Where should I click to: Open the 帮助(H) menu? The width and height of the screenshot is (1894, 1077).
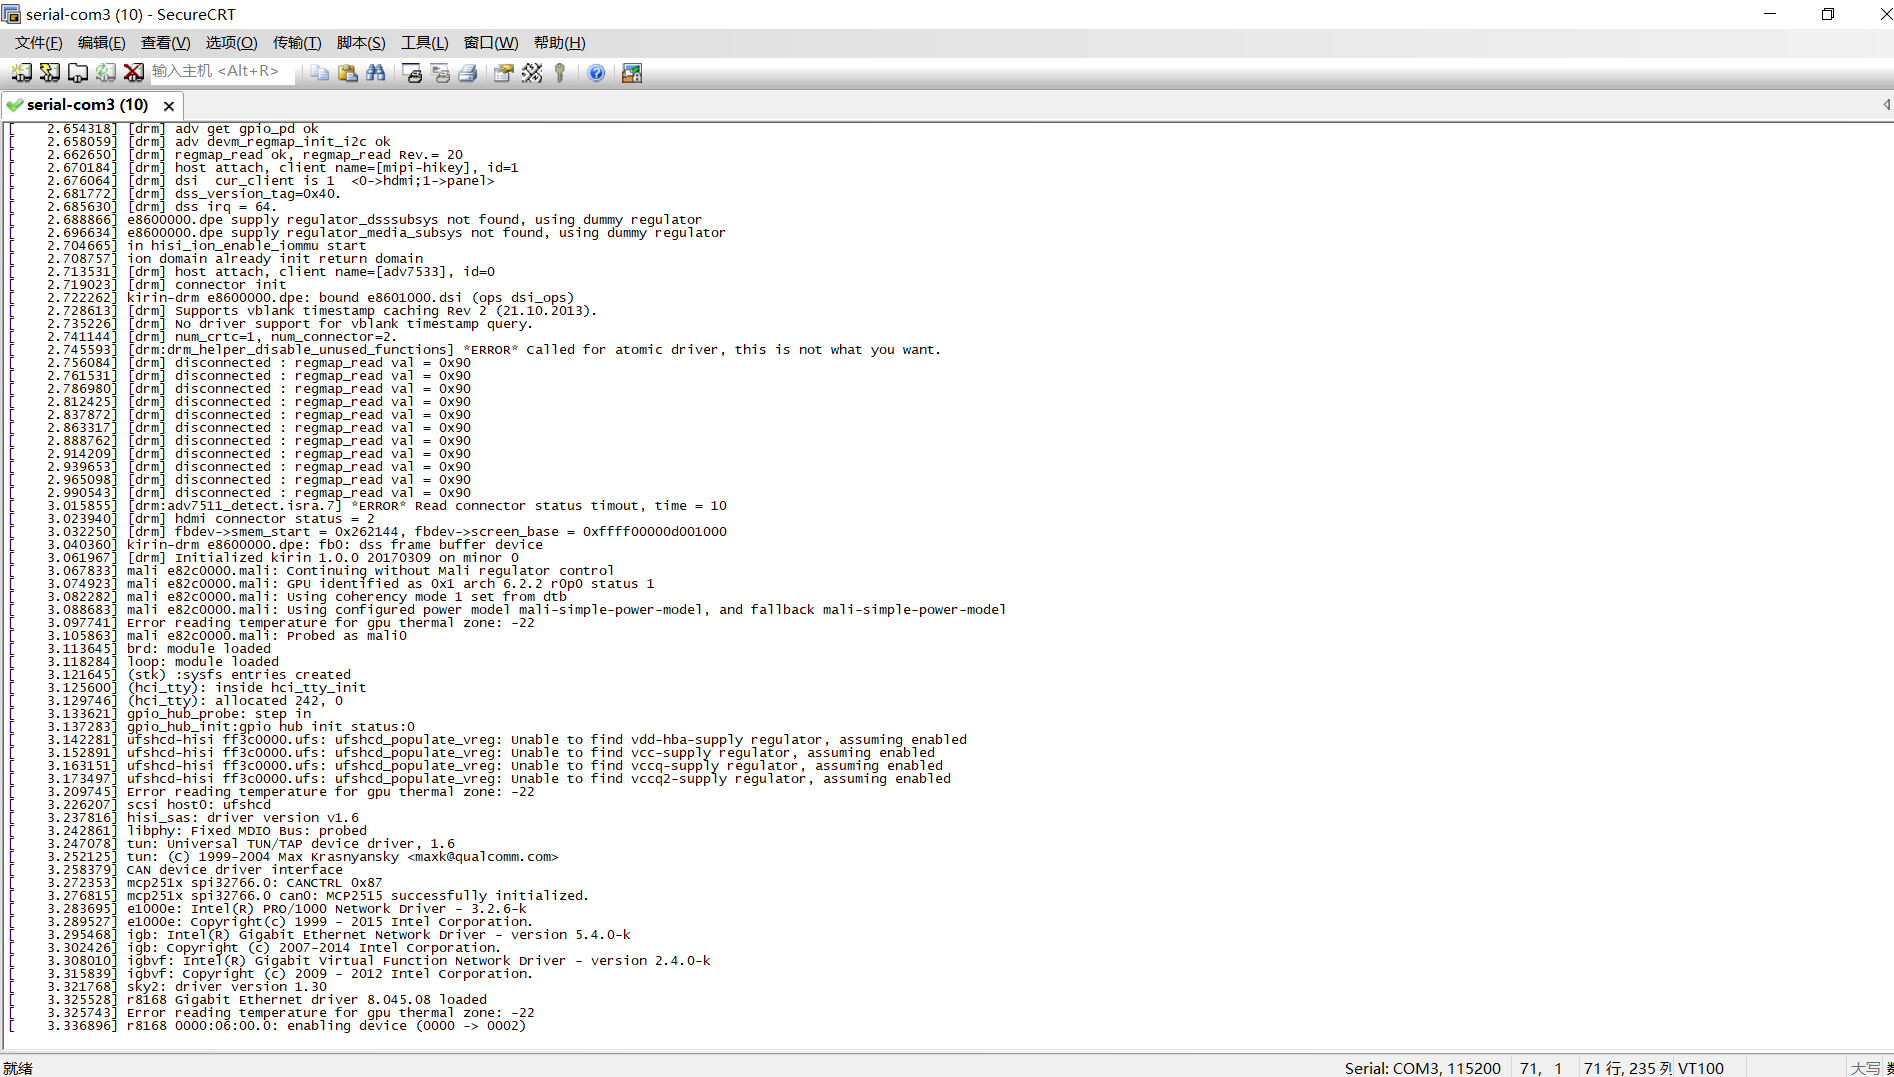(559, 43)
